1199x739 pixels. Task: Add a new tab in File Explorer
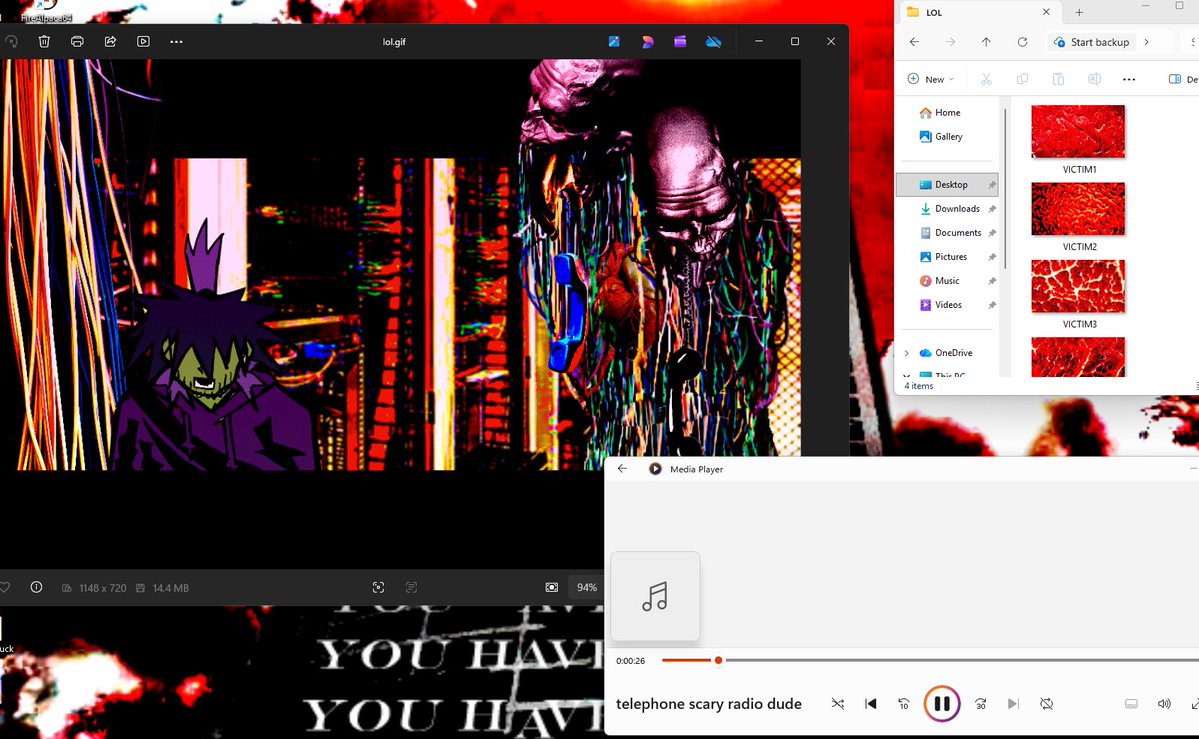coord(1079,12)
